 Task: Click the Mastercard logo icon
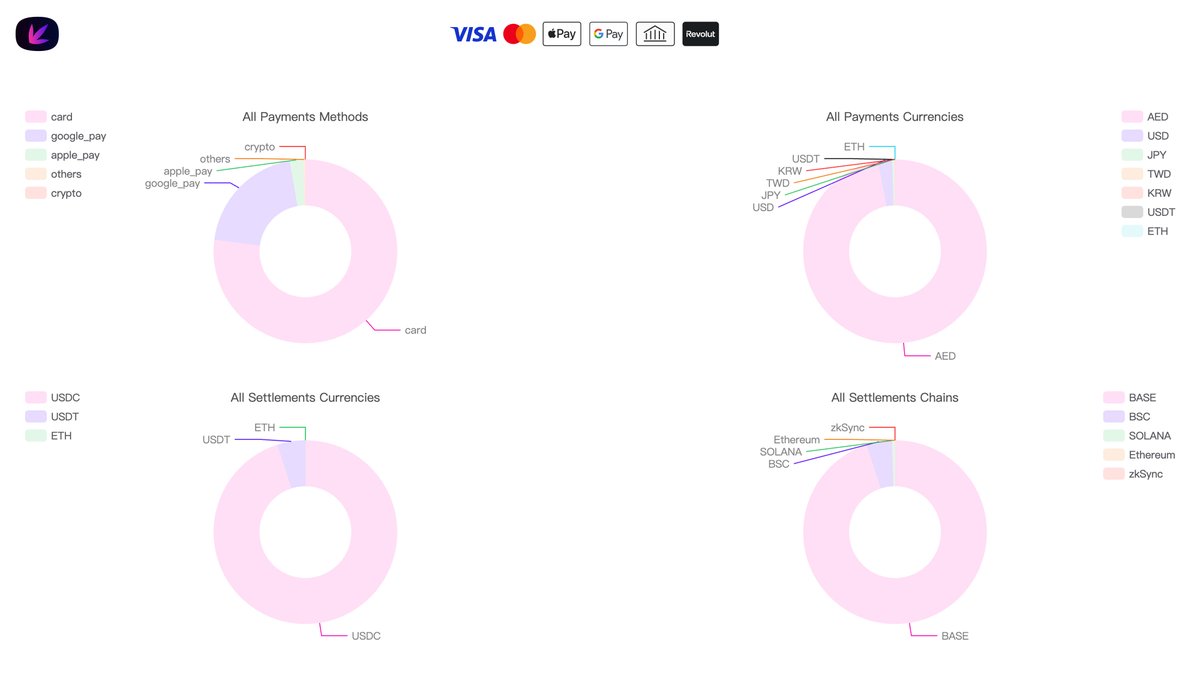pos(519,34)
